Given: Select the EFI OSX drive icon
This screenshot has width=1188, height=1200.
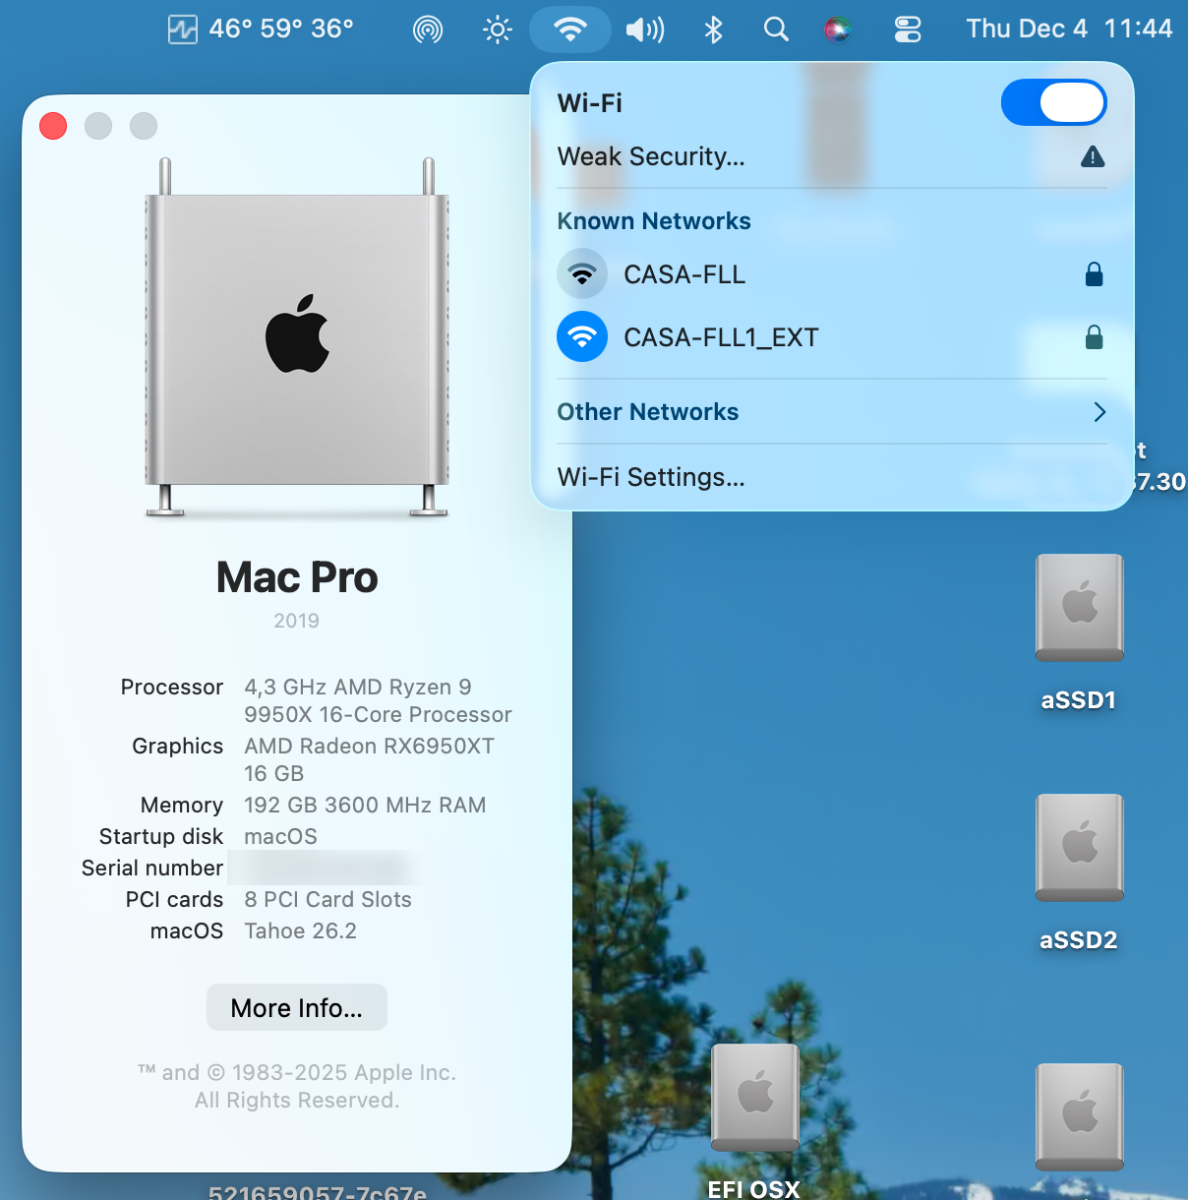Looking at the screenshot, I should coord(755,1098).
